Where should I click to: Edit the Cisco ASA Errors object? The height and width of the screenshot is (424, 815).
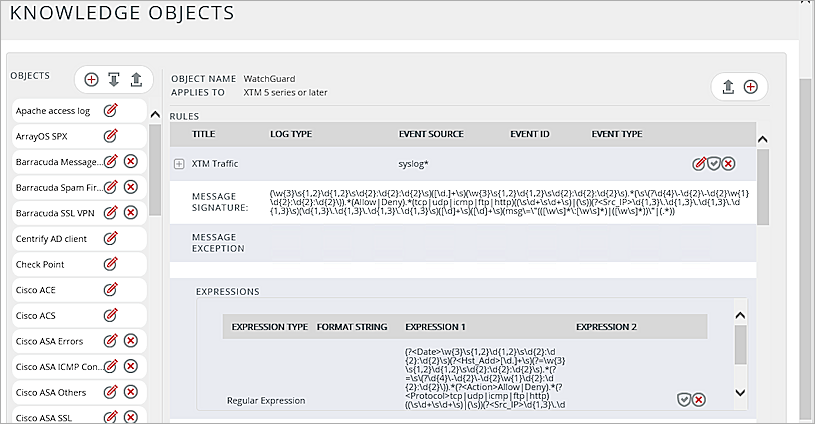pyautogui.click(x=111, y=341)
